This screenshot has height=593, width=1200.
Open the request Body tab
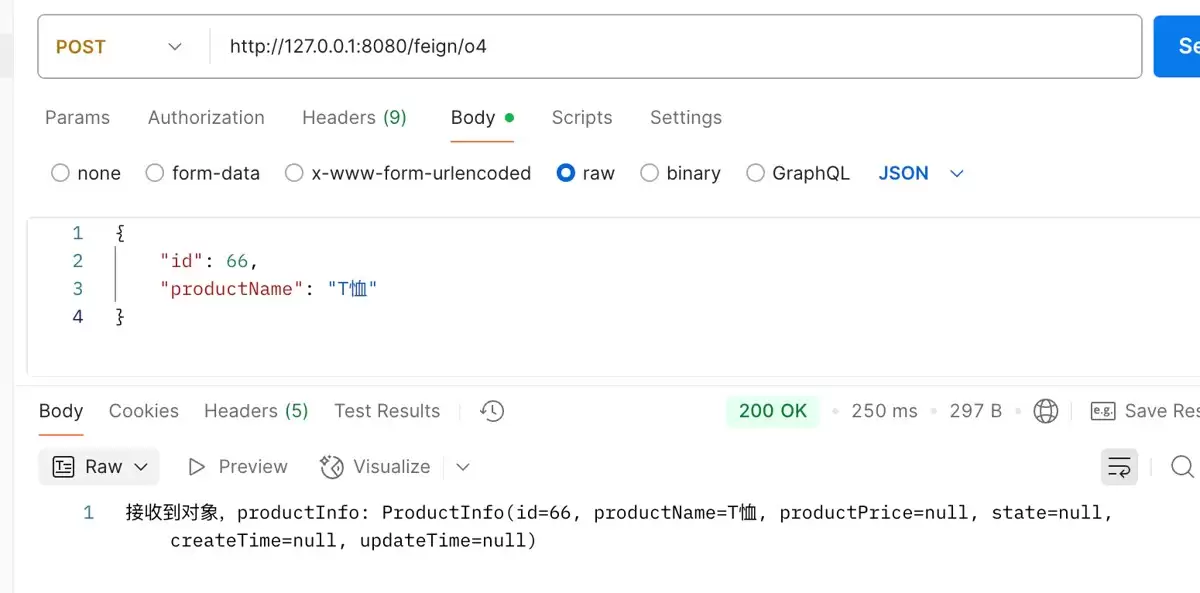pyautogui.click(x=482, y=117)
